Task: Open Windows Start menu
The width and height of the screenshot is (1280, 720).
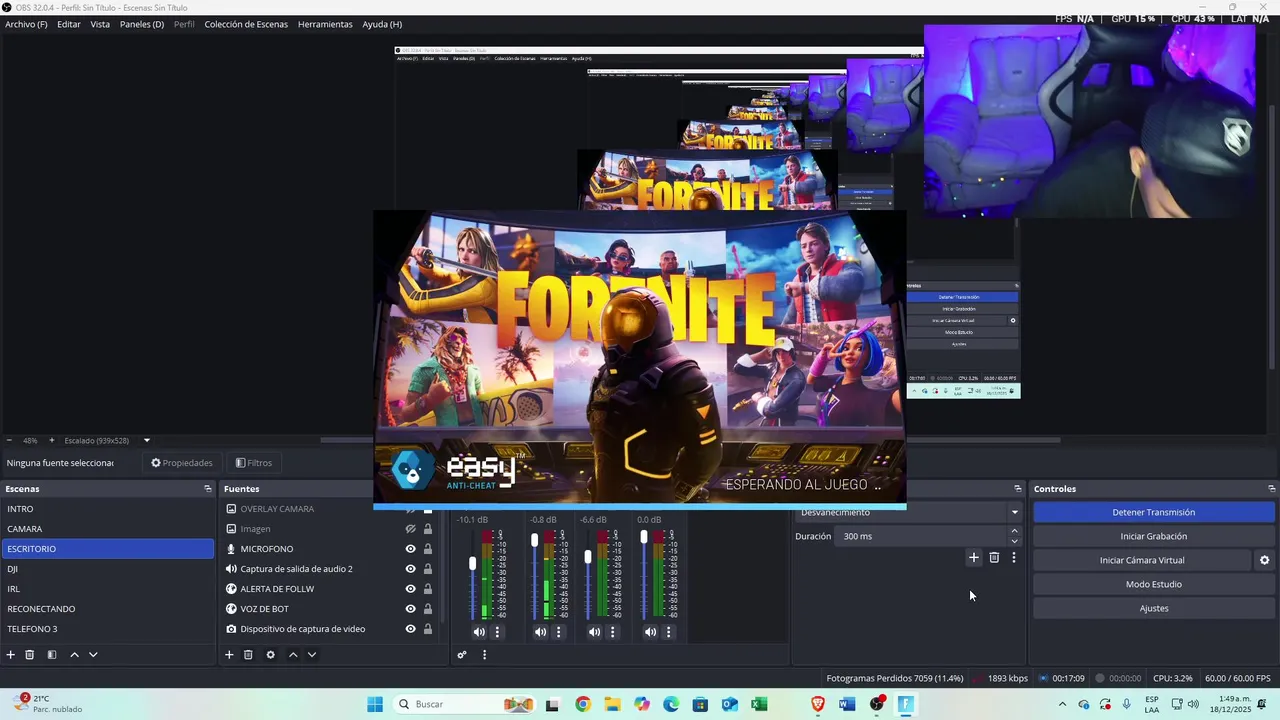Action: pyautogui.click(x=375, y=704)
